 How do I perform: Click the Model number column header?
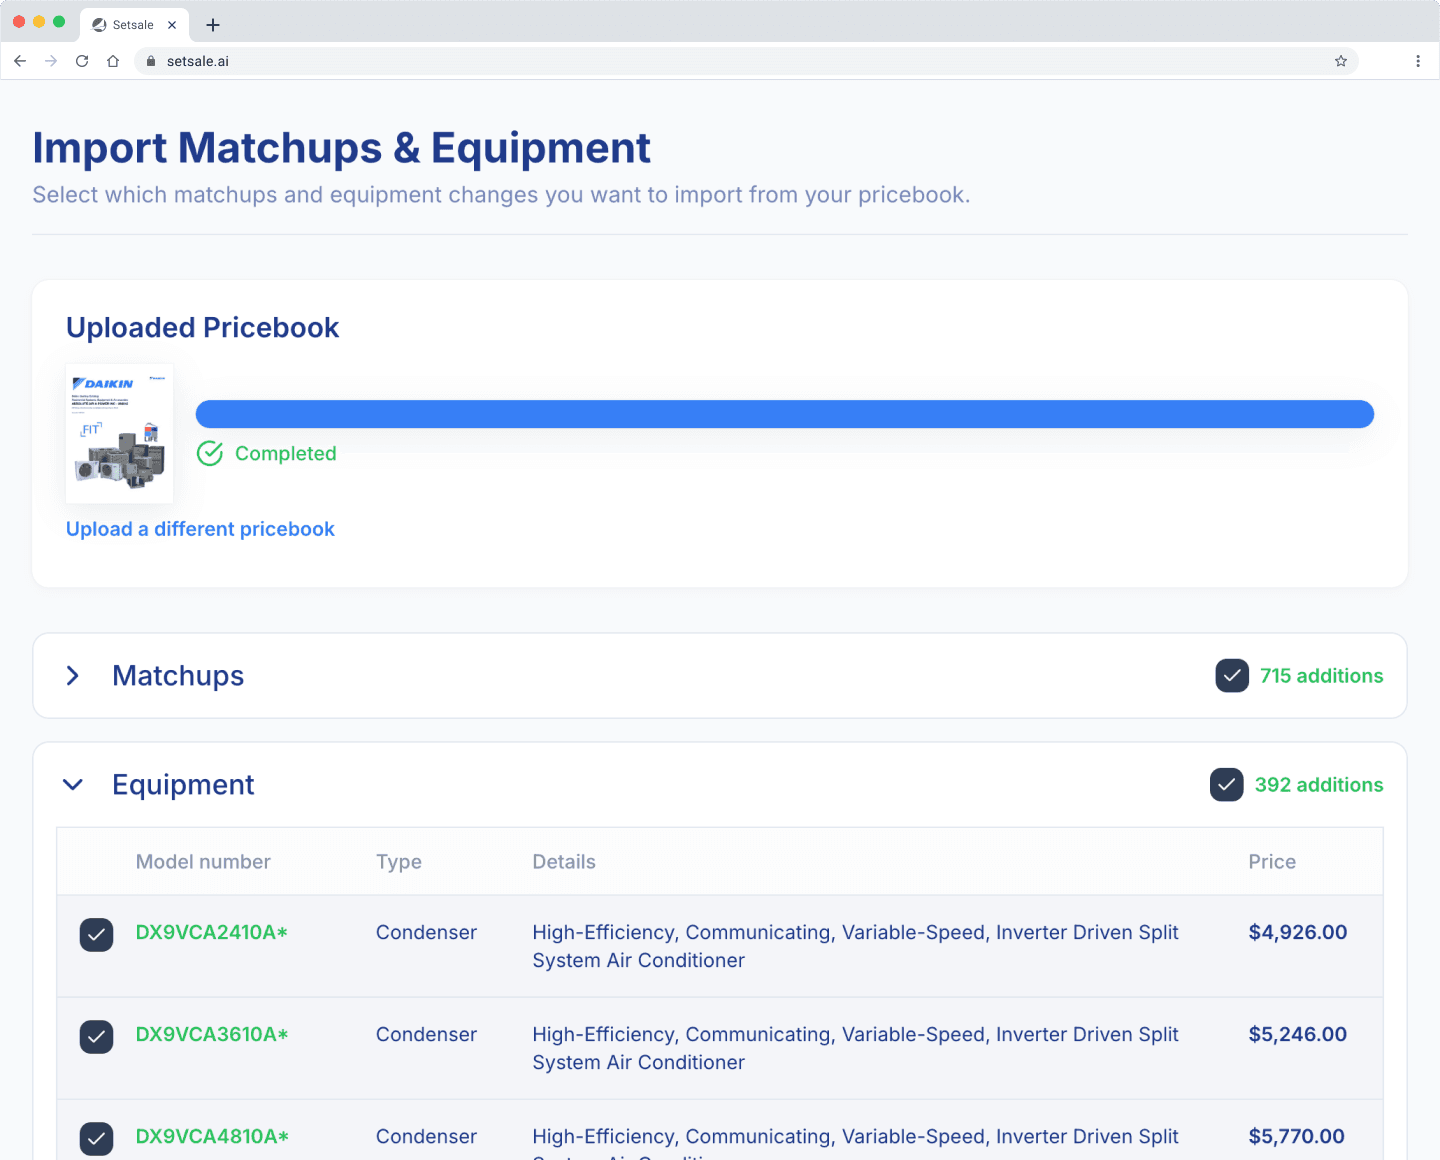point(203,862)
